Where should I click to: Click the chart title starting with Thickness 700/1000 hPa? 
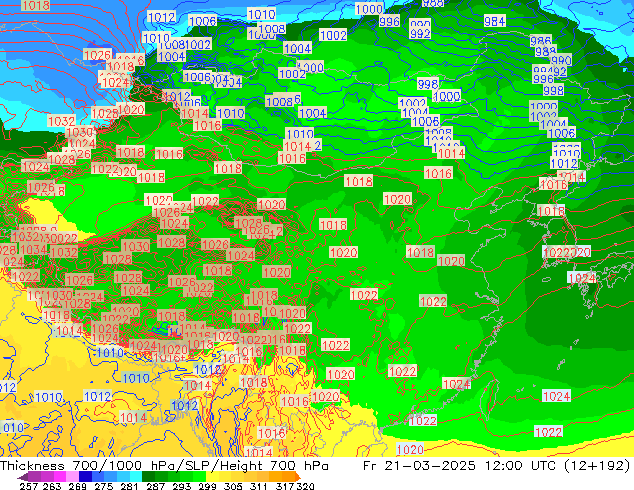pyautogui.click(x=164, y=465)
